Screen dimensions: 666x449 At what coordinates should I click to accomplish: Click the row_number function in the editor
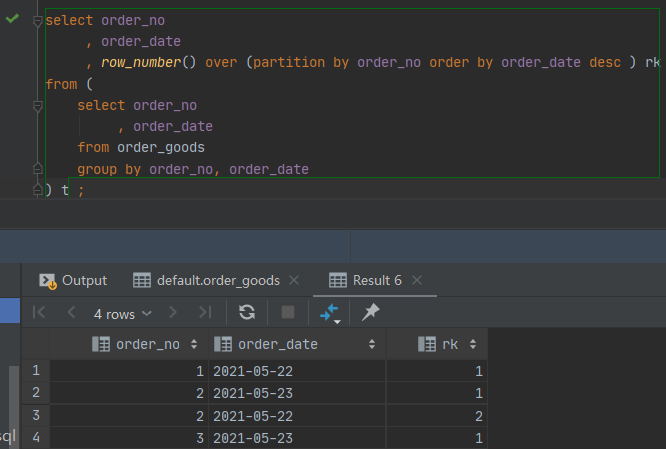[141, 62]
